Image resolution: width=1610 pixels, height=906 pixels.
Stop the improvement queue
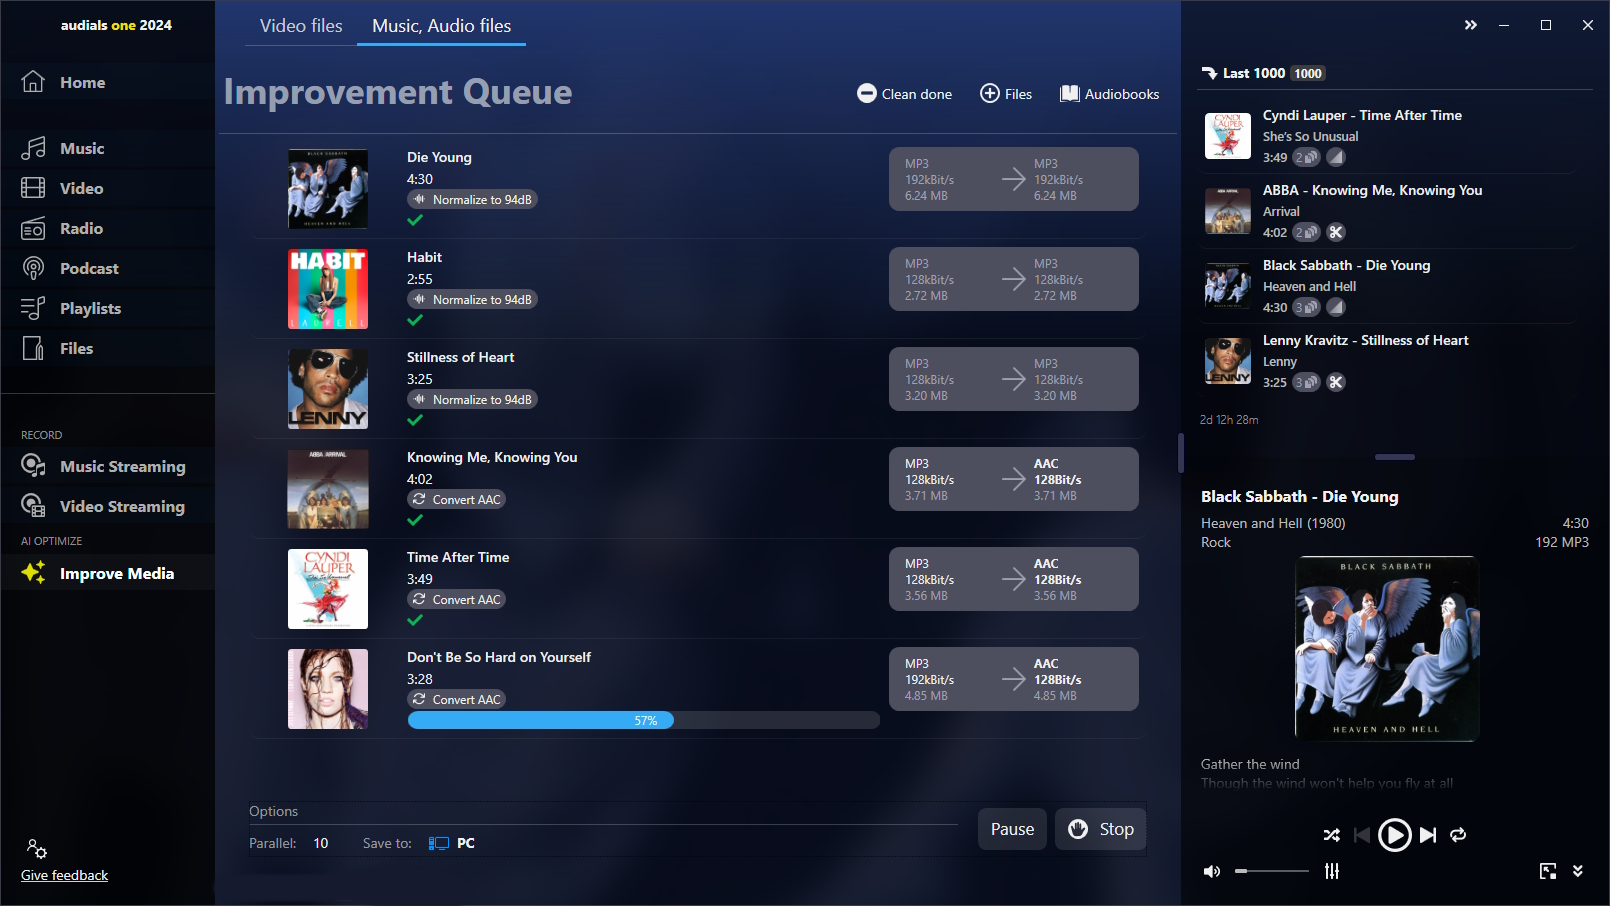1101,829
